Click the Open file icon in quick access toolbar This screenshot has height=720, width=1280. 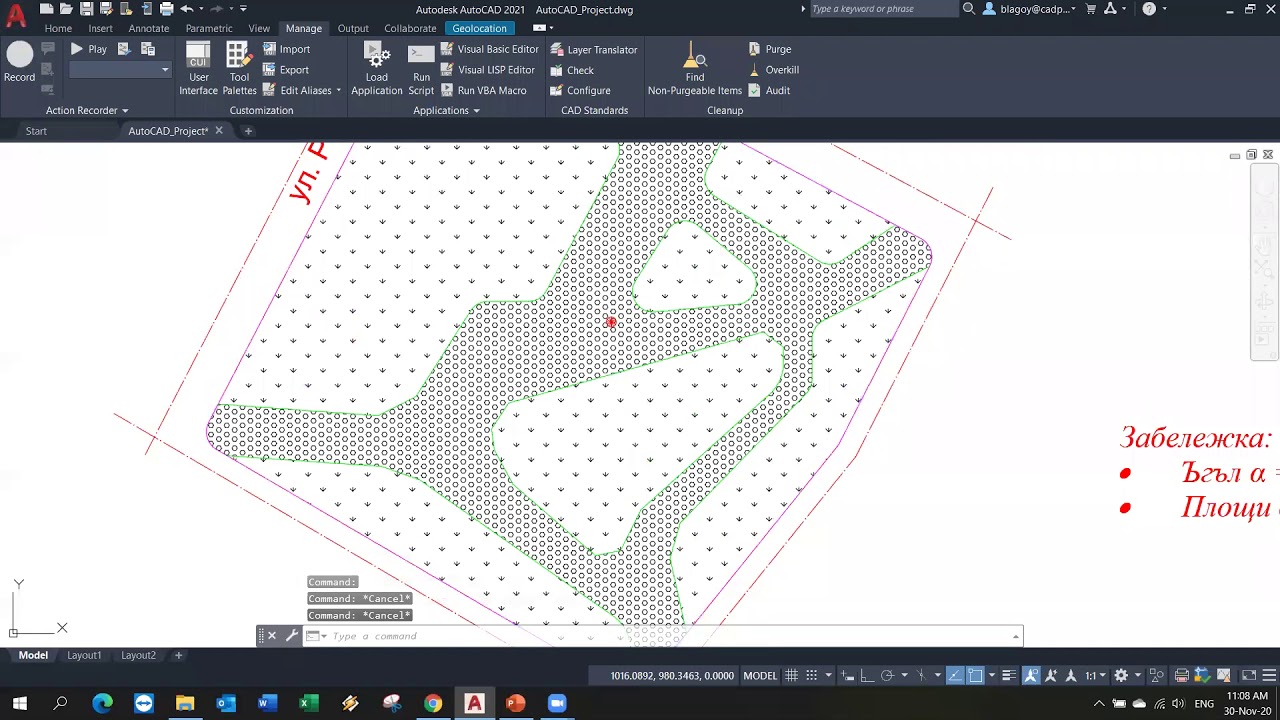pos(66,9)
